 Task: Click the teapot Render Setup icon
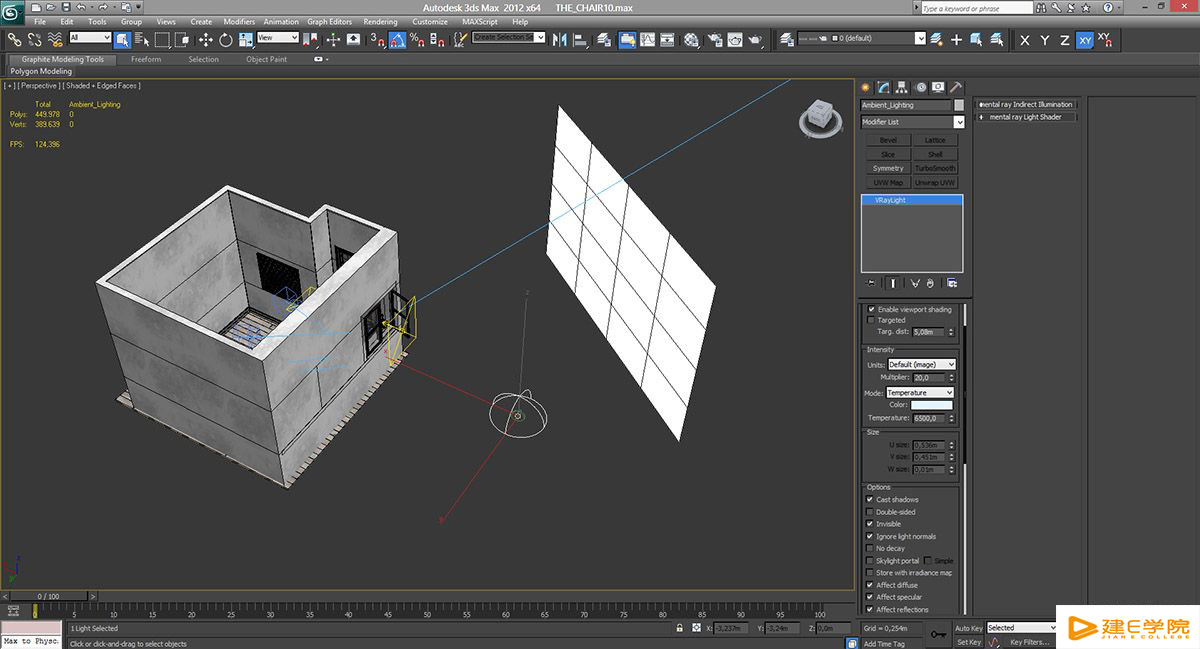tap(715, 40)
